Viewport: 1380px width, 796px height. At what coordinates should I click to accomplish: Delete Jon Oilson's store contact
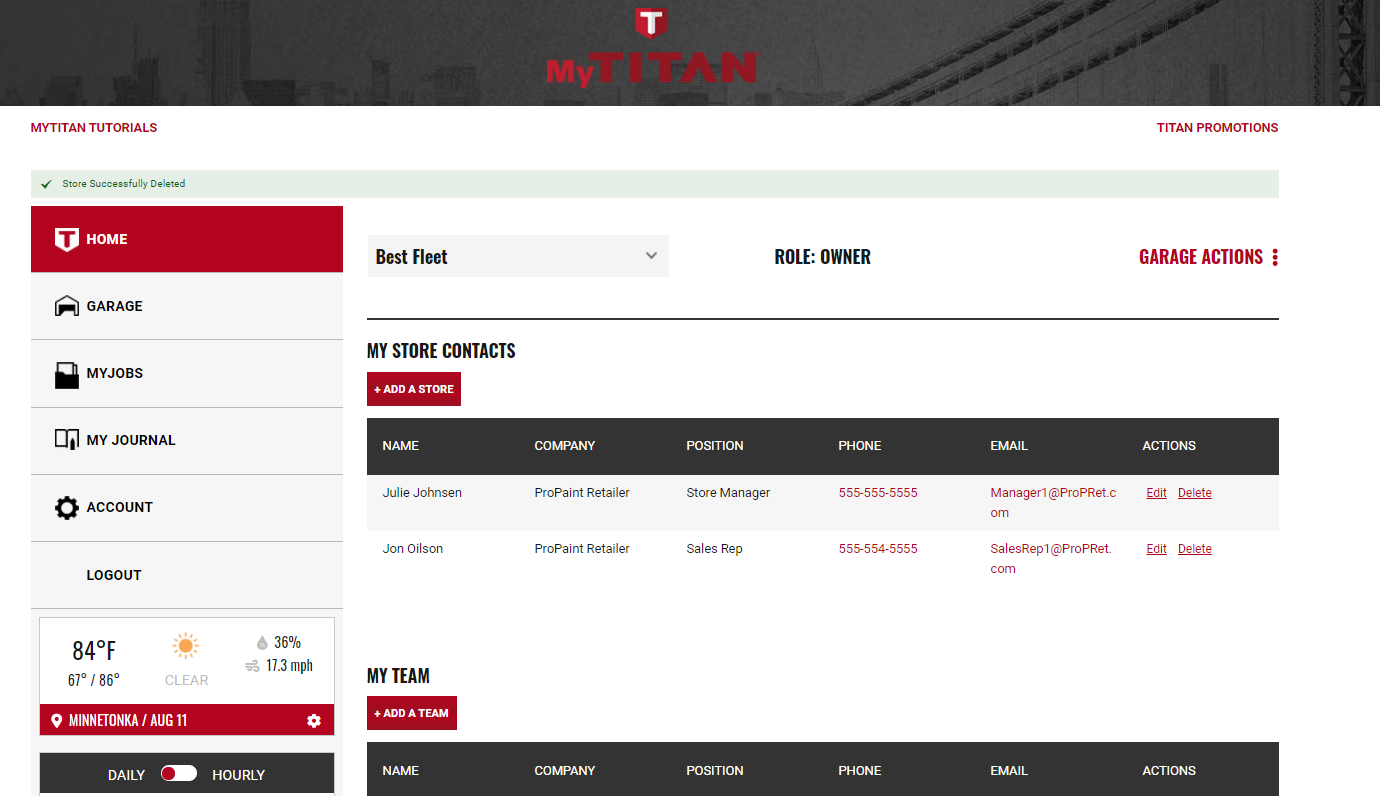(x=1194, y=549)
